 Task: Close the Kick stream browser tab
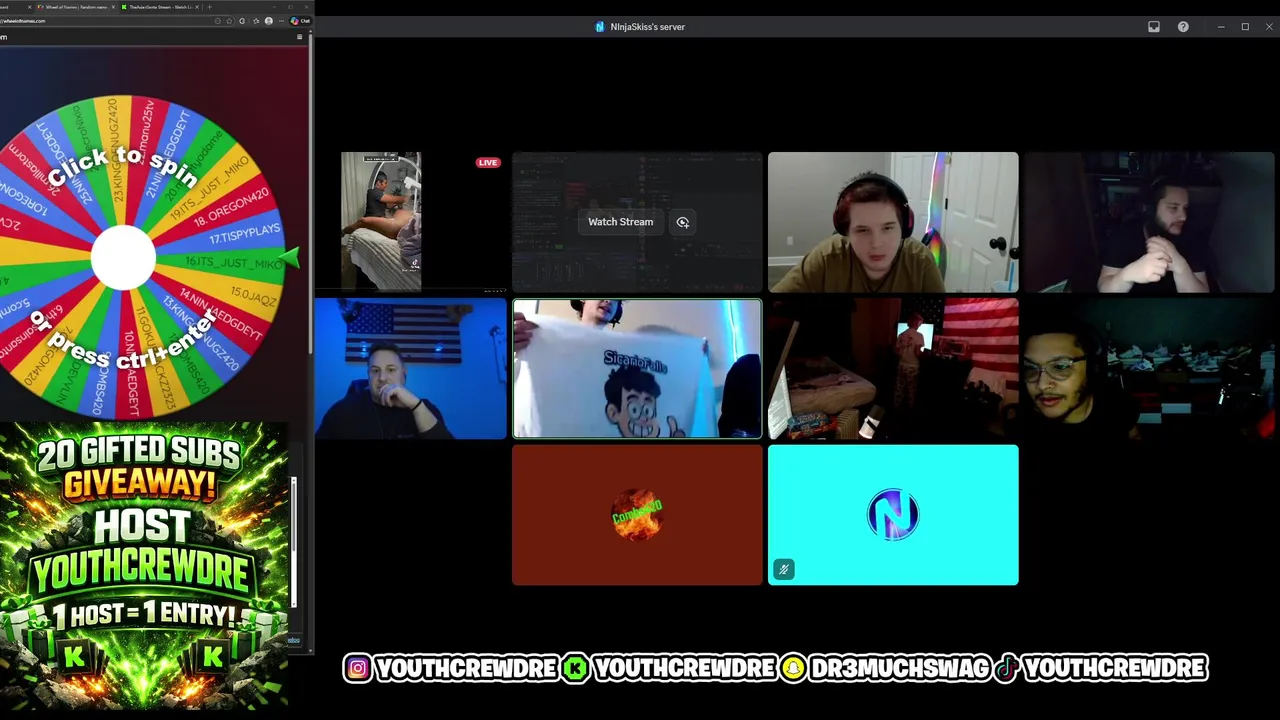(197, 7)
